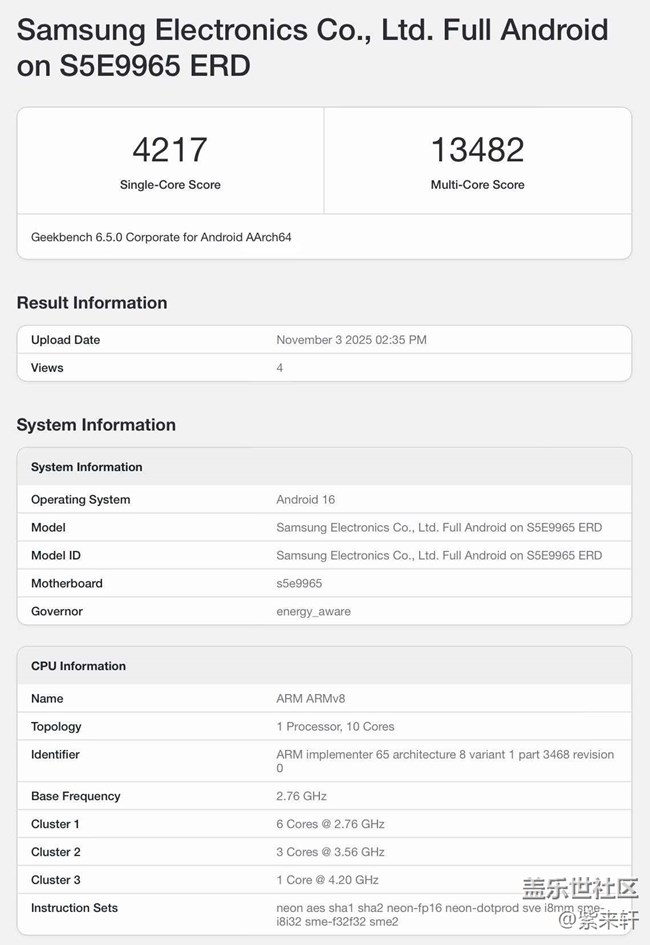The width and height of the screenshot is (650, 945).
Task: Click the Model row device name value
Action: click(439, 528)
